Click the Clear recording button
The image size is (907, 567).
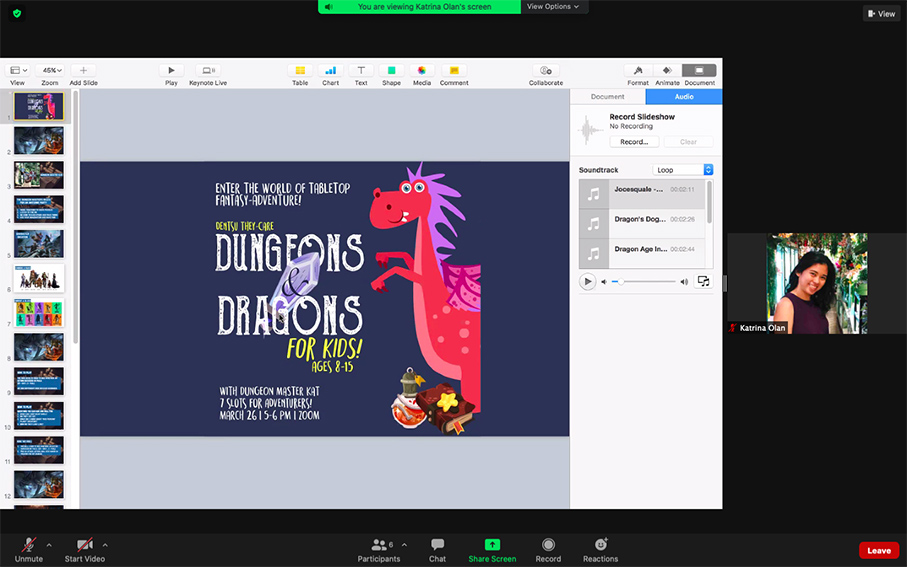(688, 142)
